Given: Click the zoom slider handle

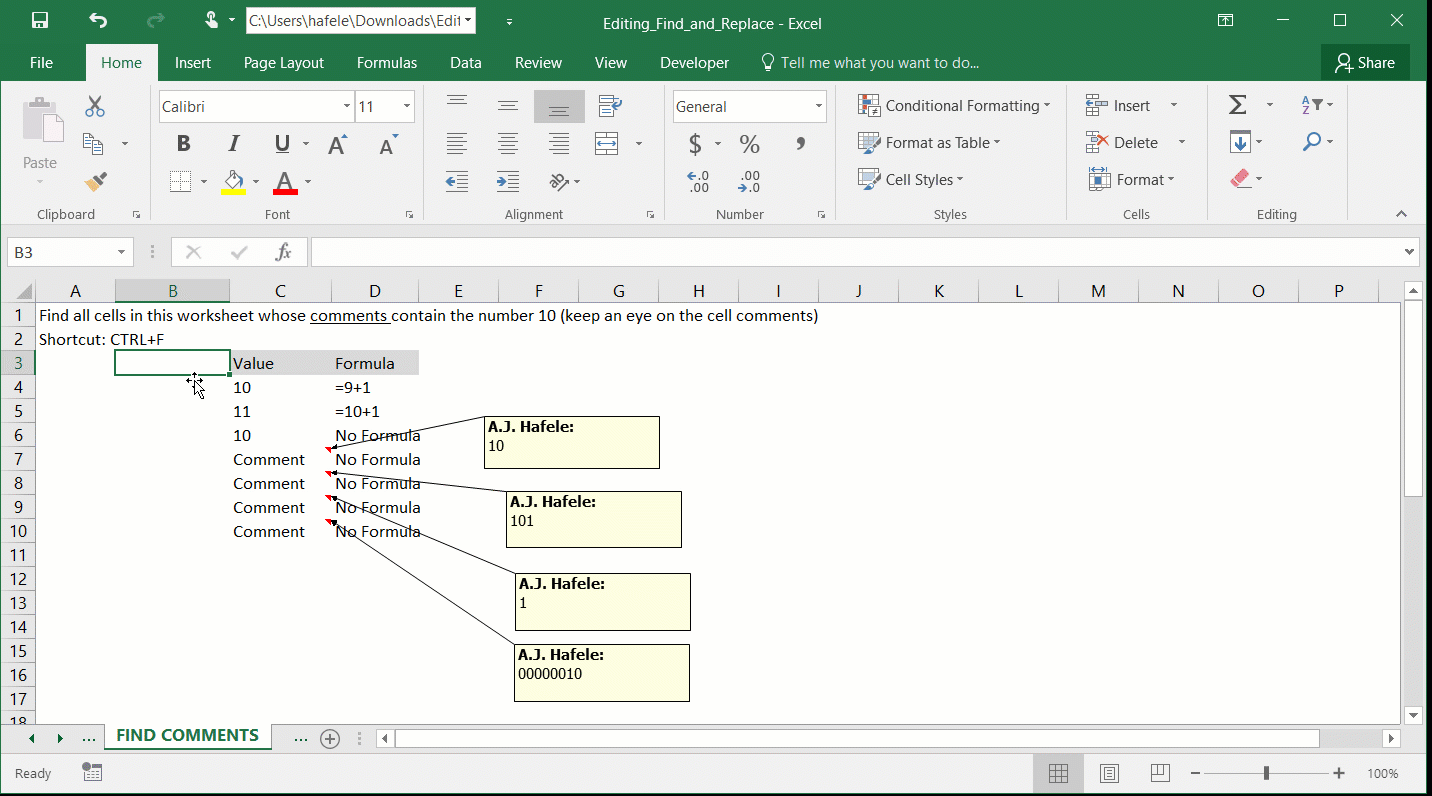Looking at the screenshot, I should pyautogui.click(x=1266, y=773).
